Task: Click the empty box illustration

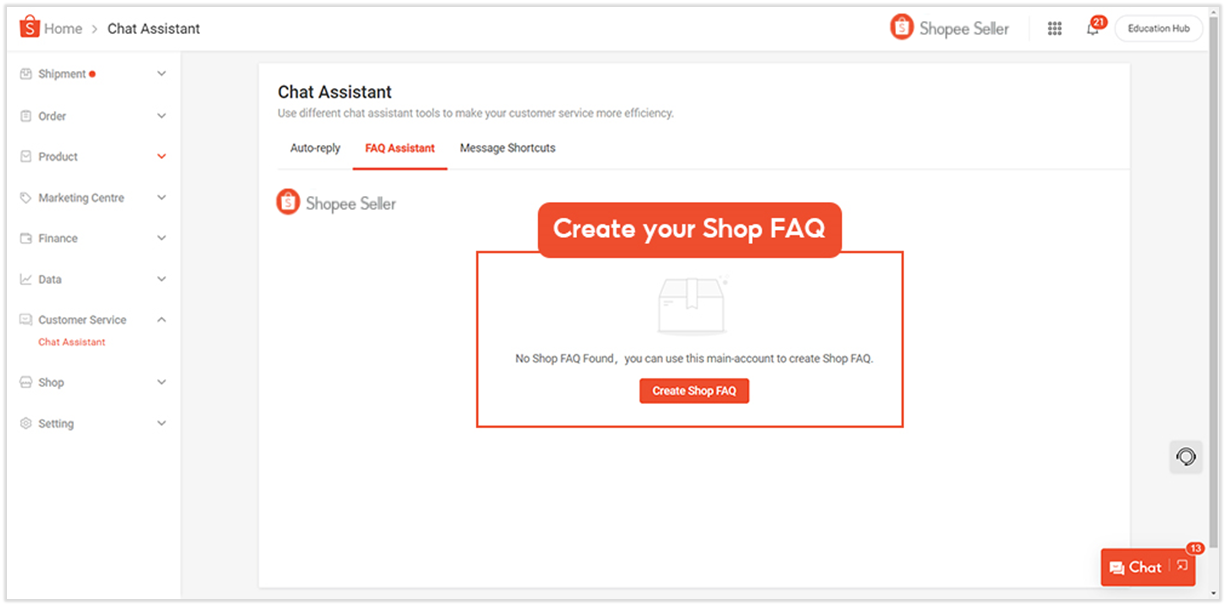Action: [x=692, y=304]
